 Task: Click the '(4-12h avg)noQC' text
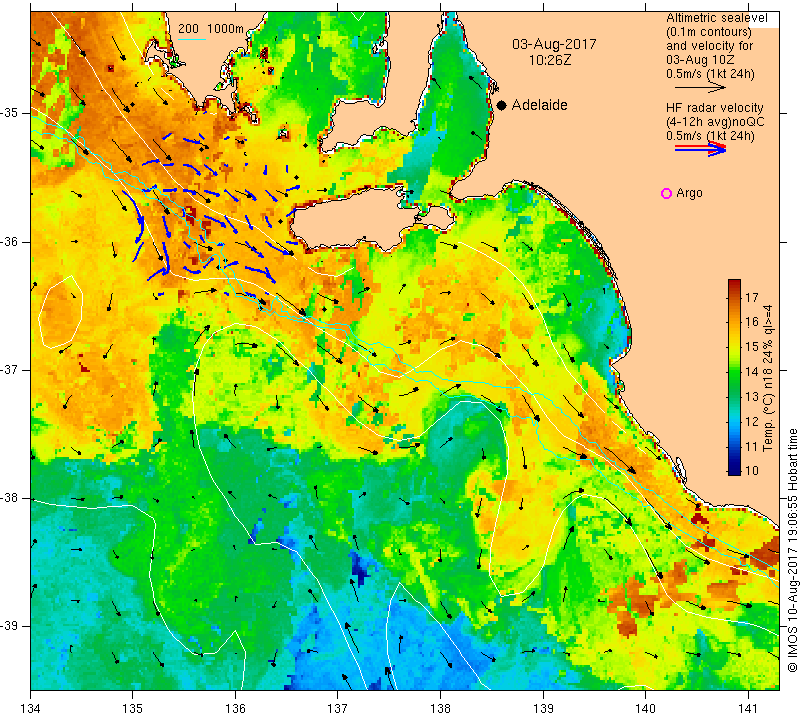[x=715, y=122]
